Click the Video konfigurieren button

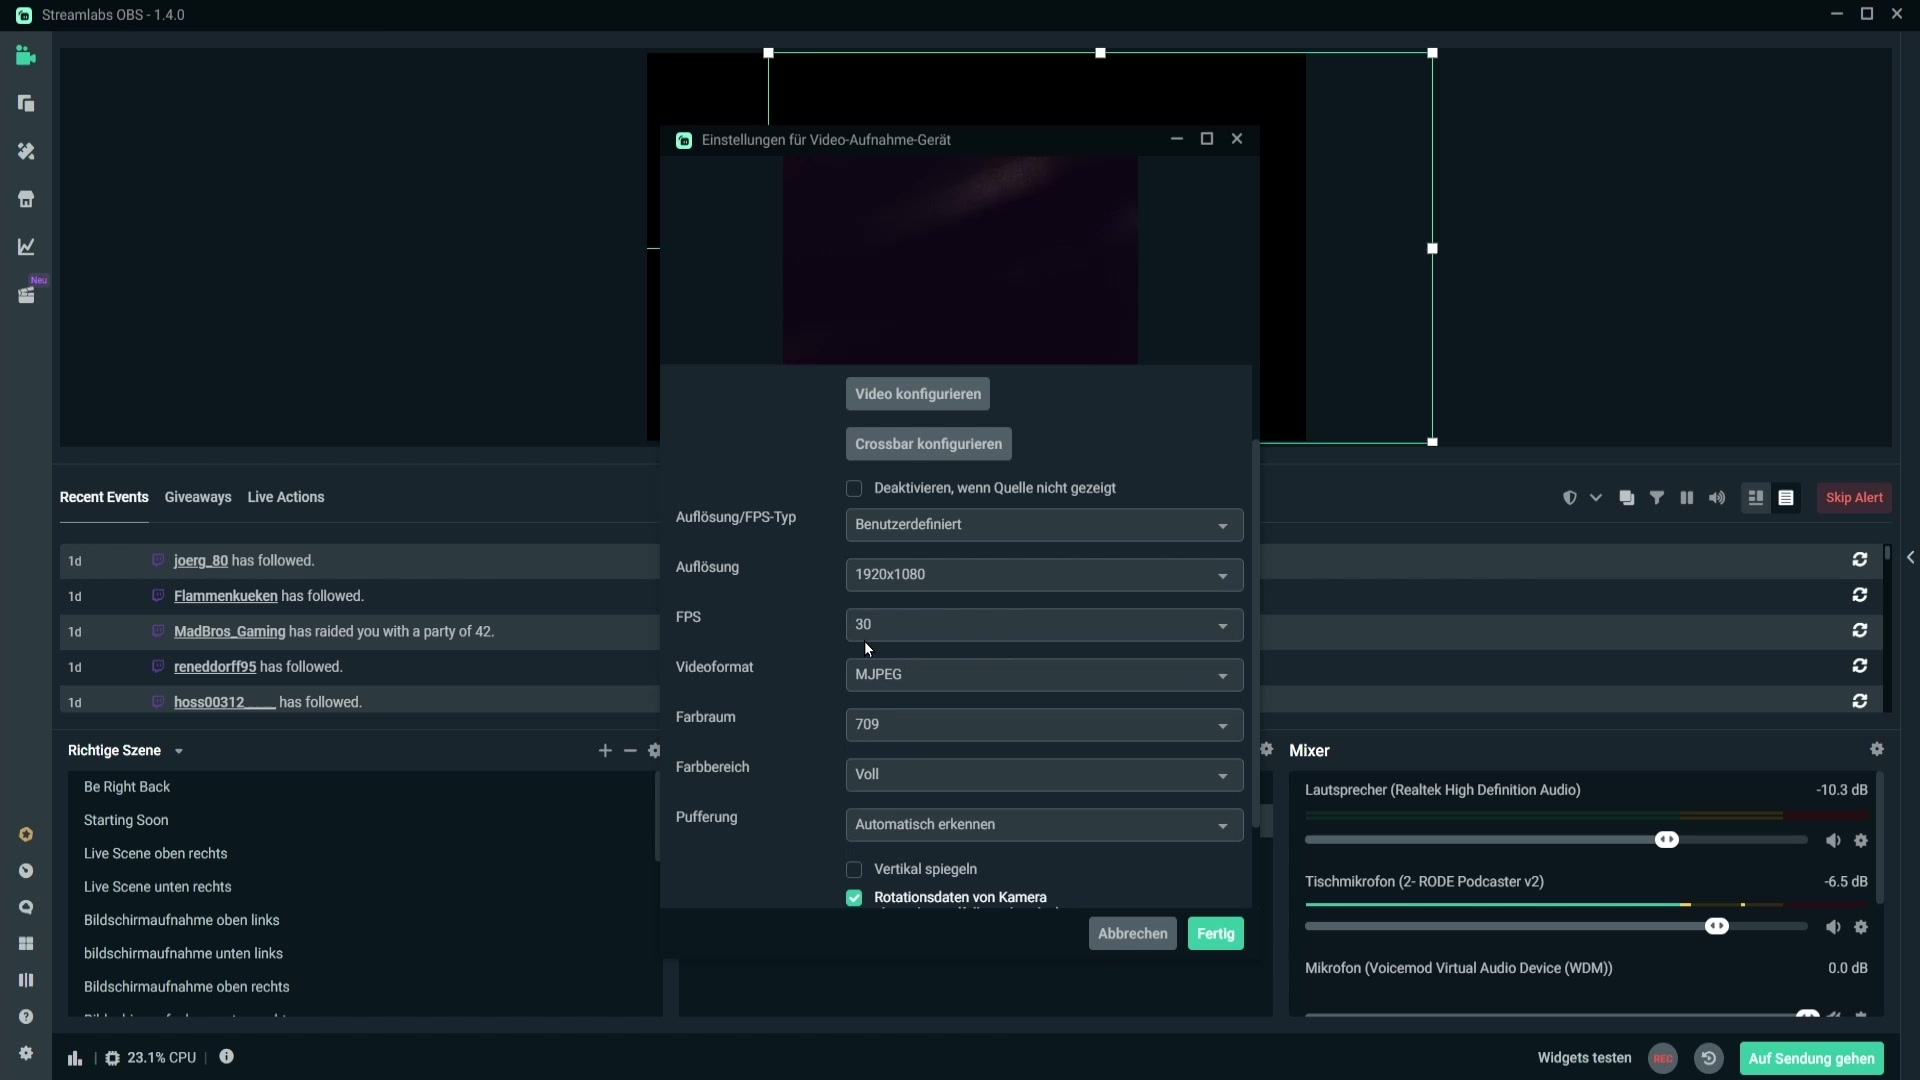[917, 394]
